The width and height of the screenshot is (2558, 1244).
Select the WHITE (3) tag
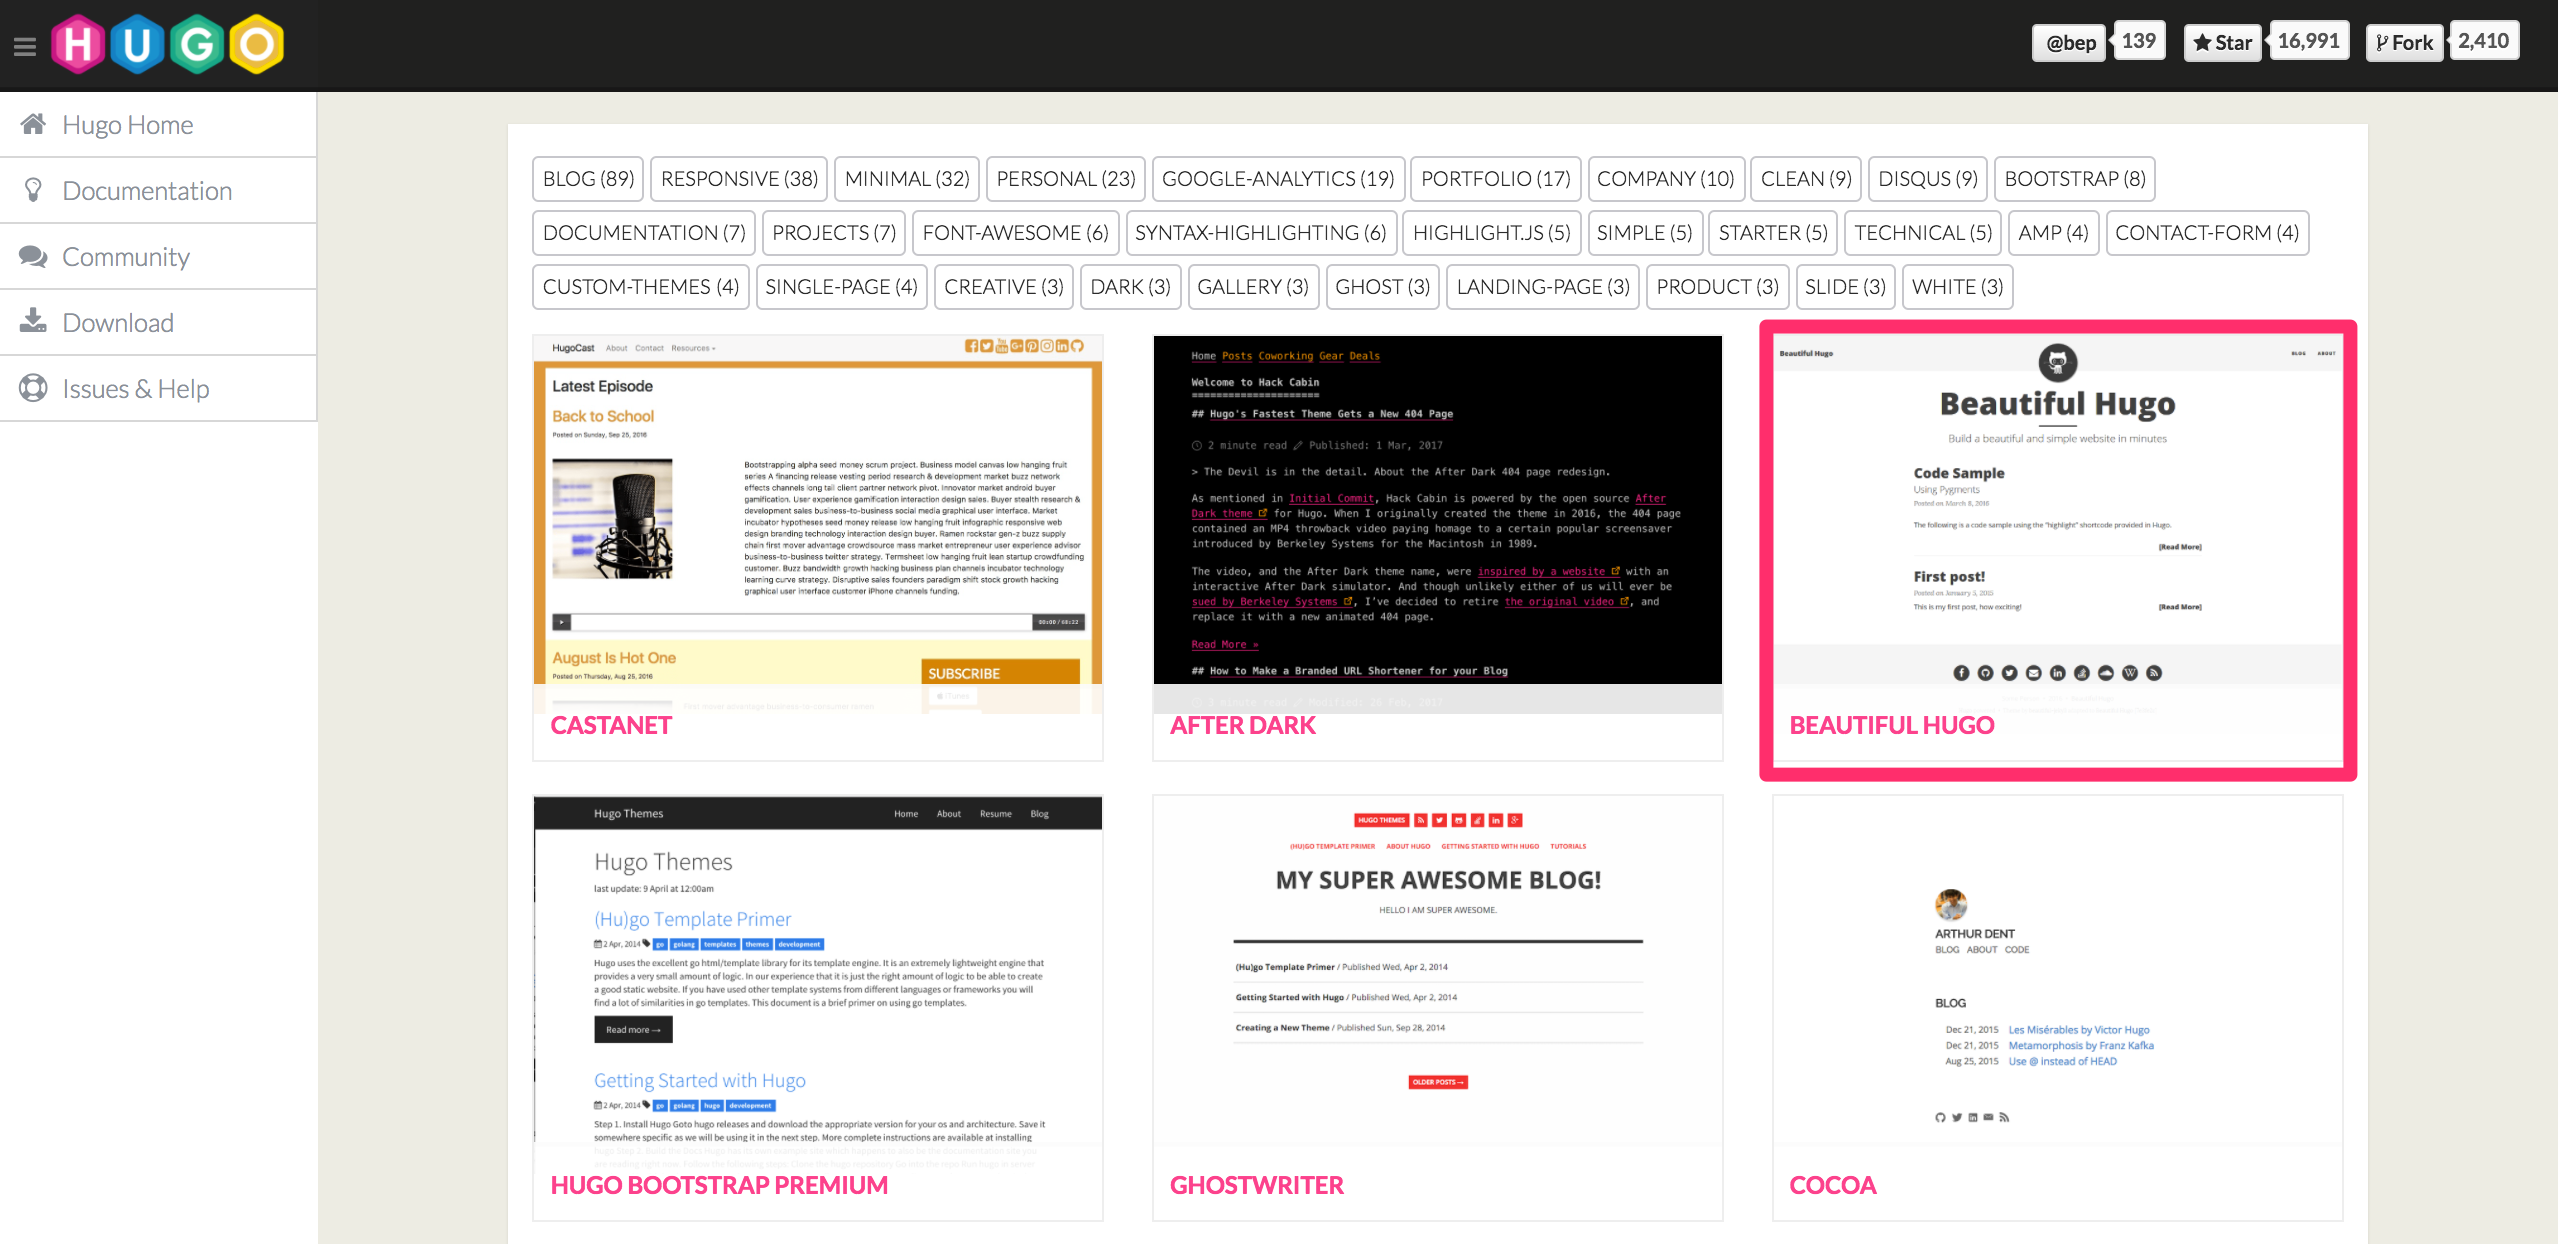pos(1958,287)
